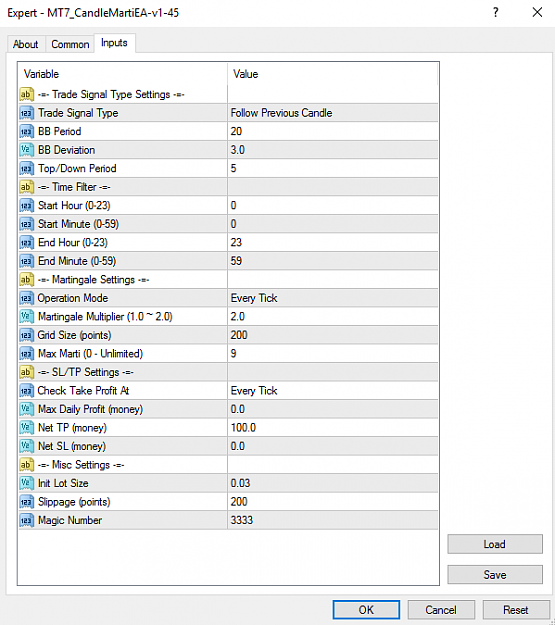The height and width of the screenshot is (625, 555).
Task: Click the OK button
Action: (366, 610)
